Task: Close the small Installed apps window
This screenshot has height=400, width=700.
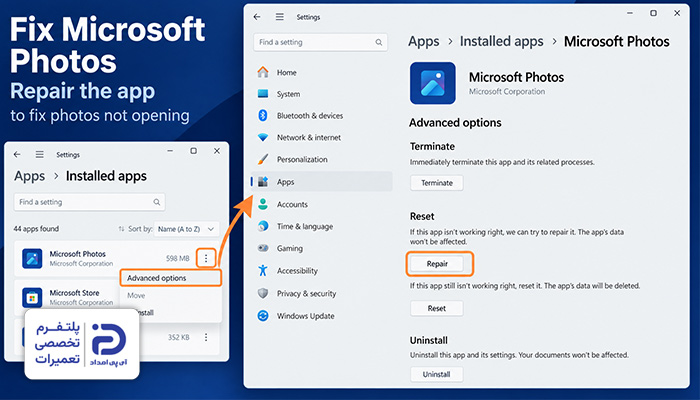Action: point(217,151)
